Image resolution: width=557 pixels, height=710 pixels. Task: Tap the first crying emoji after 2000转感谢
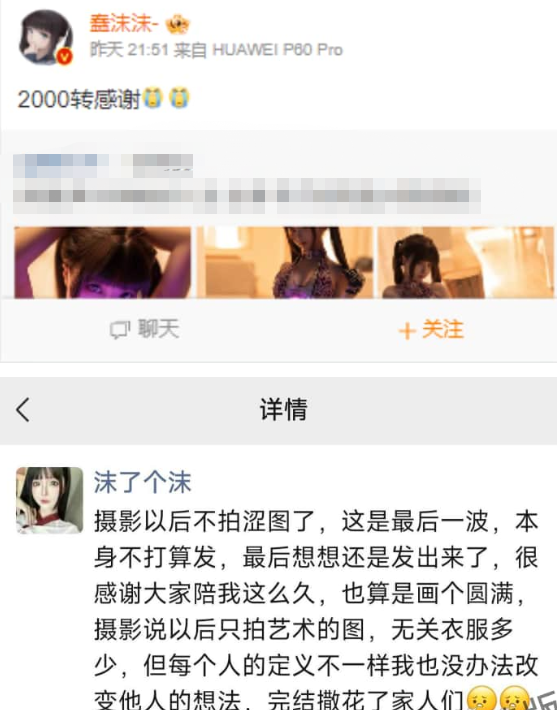tap(153, 98)
